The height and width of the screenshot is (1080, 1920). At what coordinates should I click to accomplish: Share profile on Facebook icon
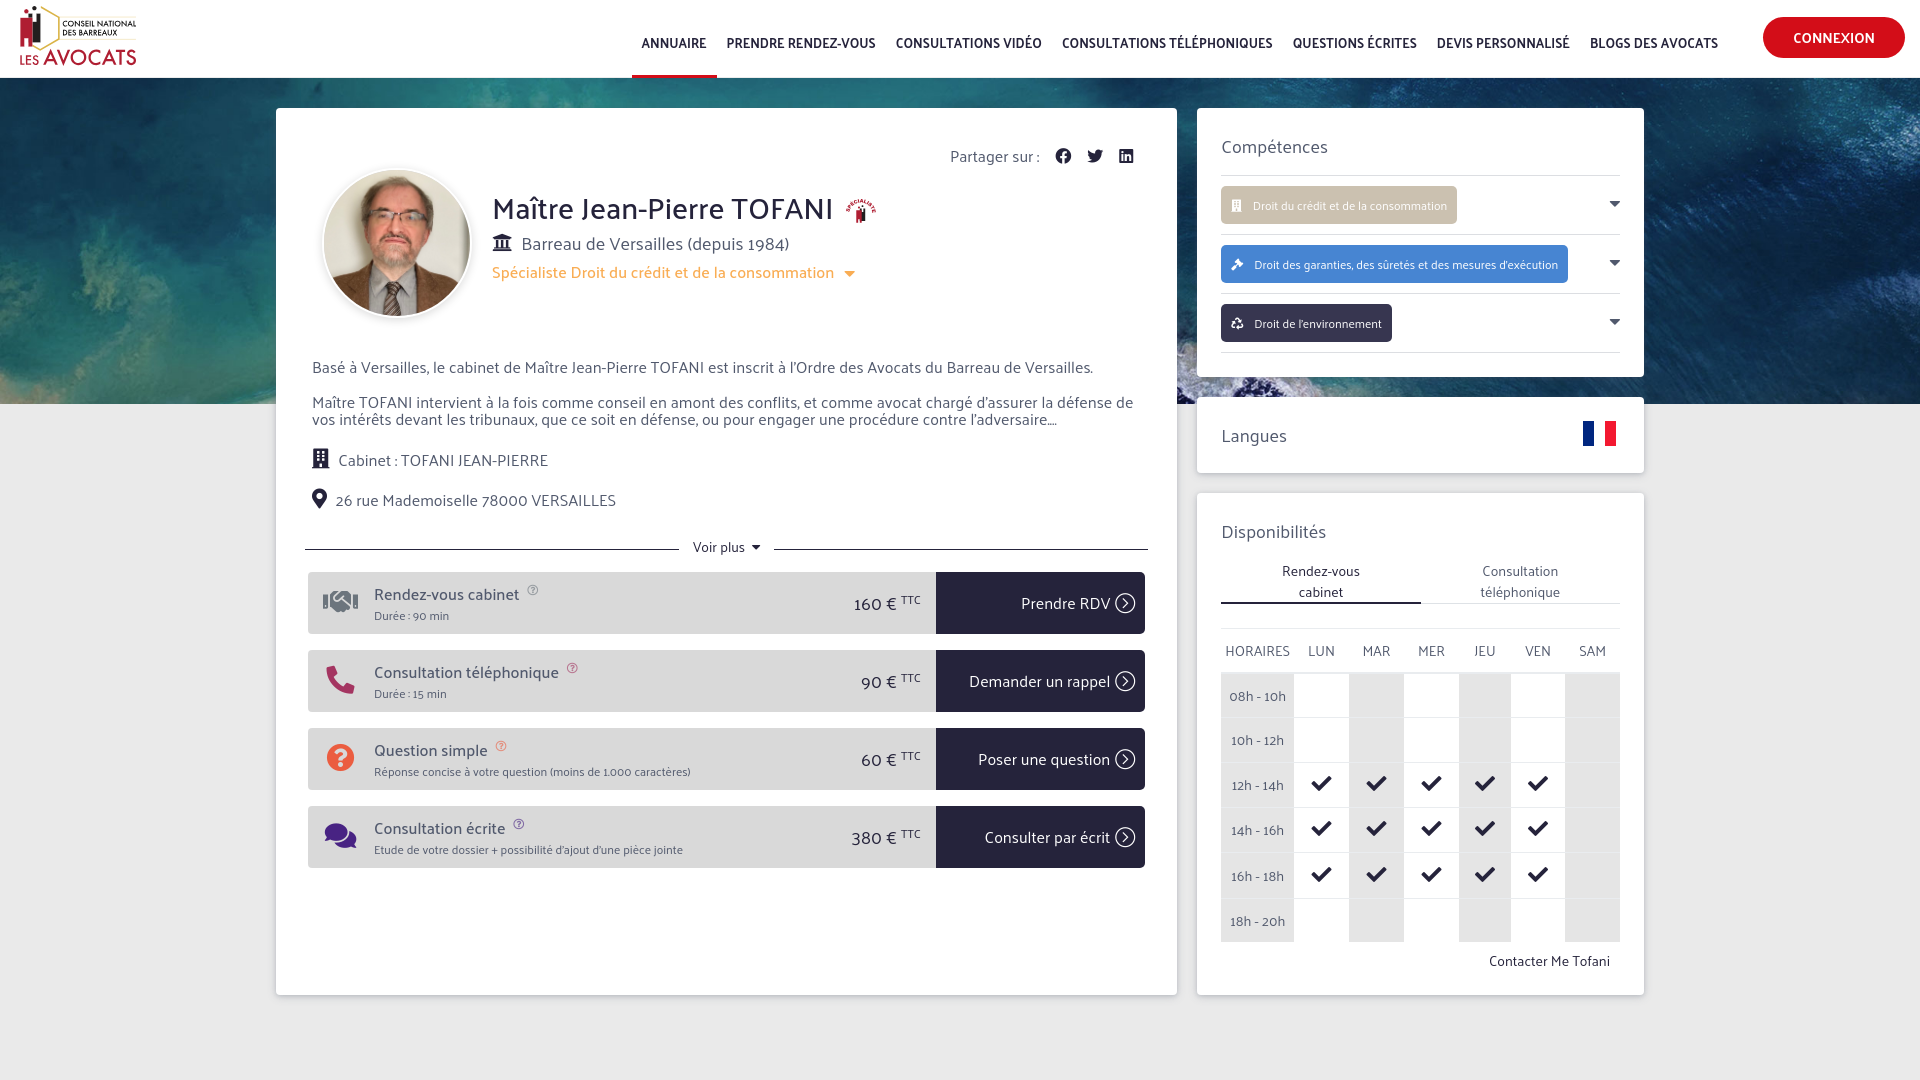[x=1063, y=156]
